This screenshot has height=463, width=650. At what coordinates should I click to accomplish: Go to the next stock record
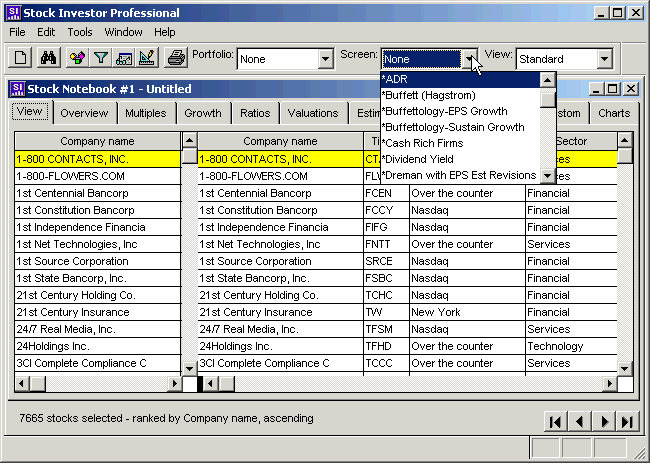pos(603,421)
